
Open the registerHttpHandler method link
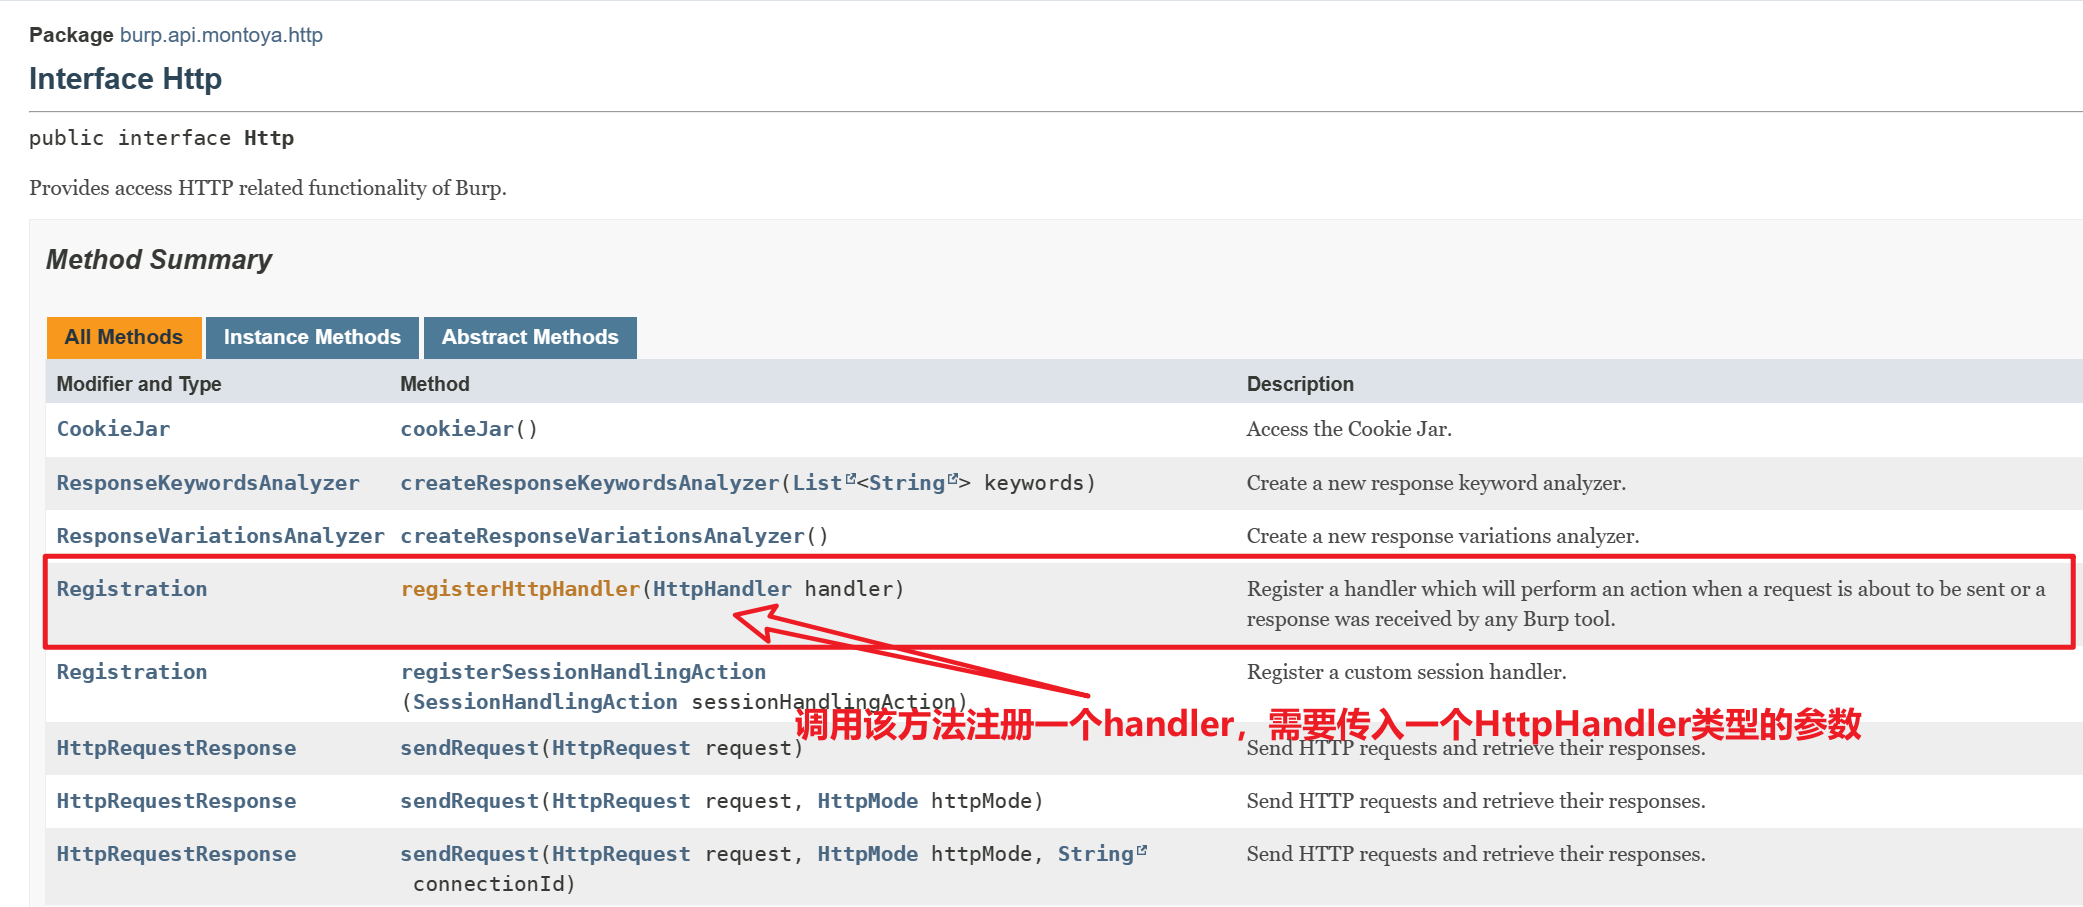pos(520,589)
